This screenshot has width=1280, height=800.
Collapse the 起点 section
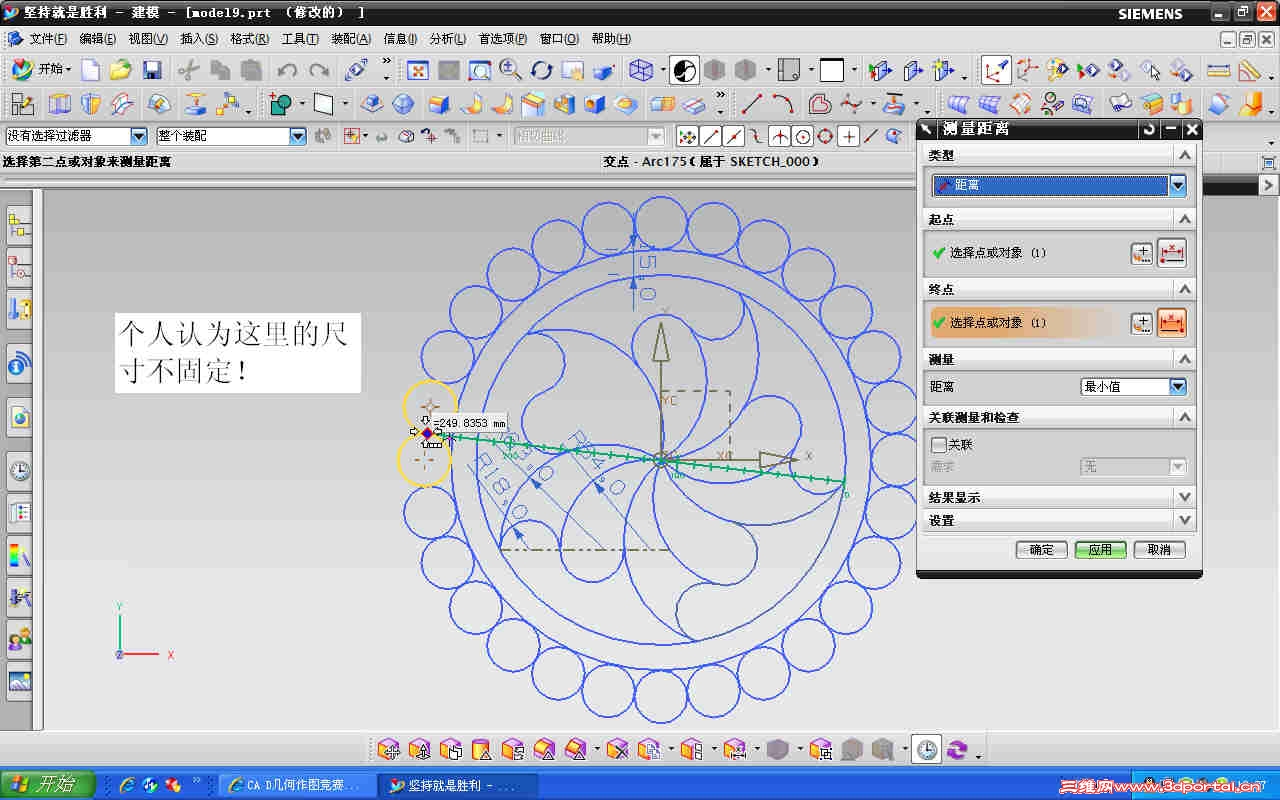[1185, 219]
